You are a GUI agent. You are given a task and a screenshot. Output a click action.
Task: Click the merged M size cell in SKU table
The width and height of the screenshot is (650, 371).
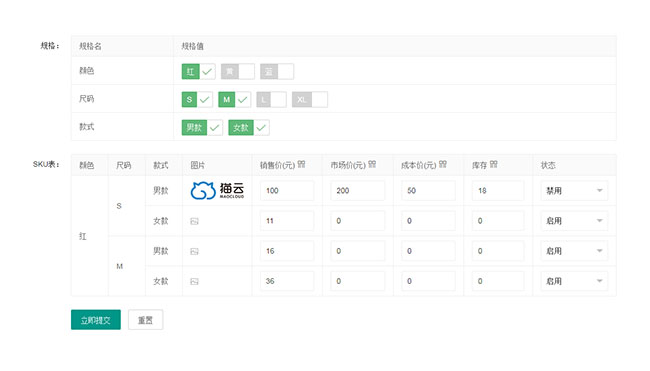tap(127, 266)
